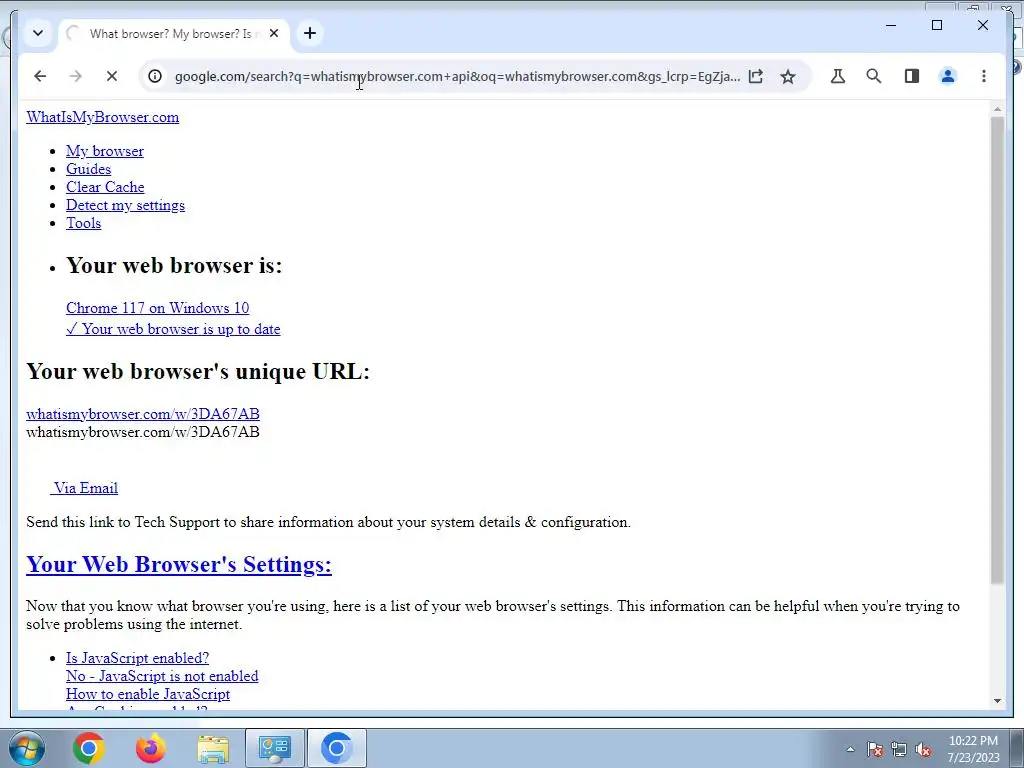1024x768 pixels.
Task: Open the WhatIsMyBrowser.com header link
Action: (103, 118)
